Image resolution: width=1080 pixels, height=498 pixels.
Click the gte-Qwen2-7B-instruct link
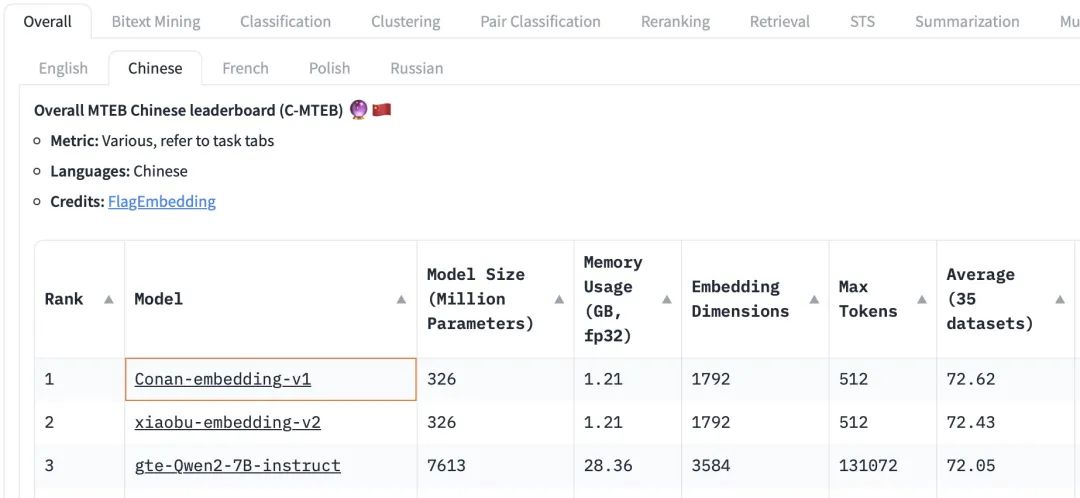(x=238, y=465)
